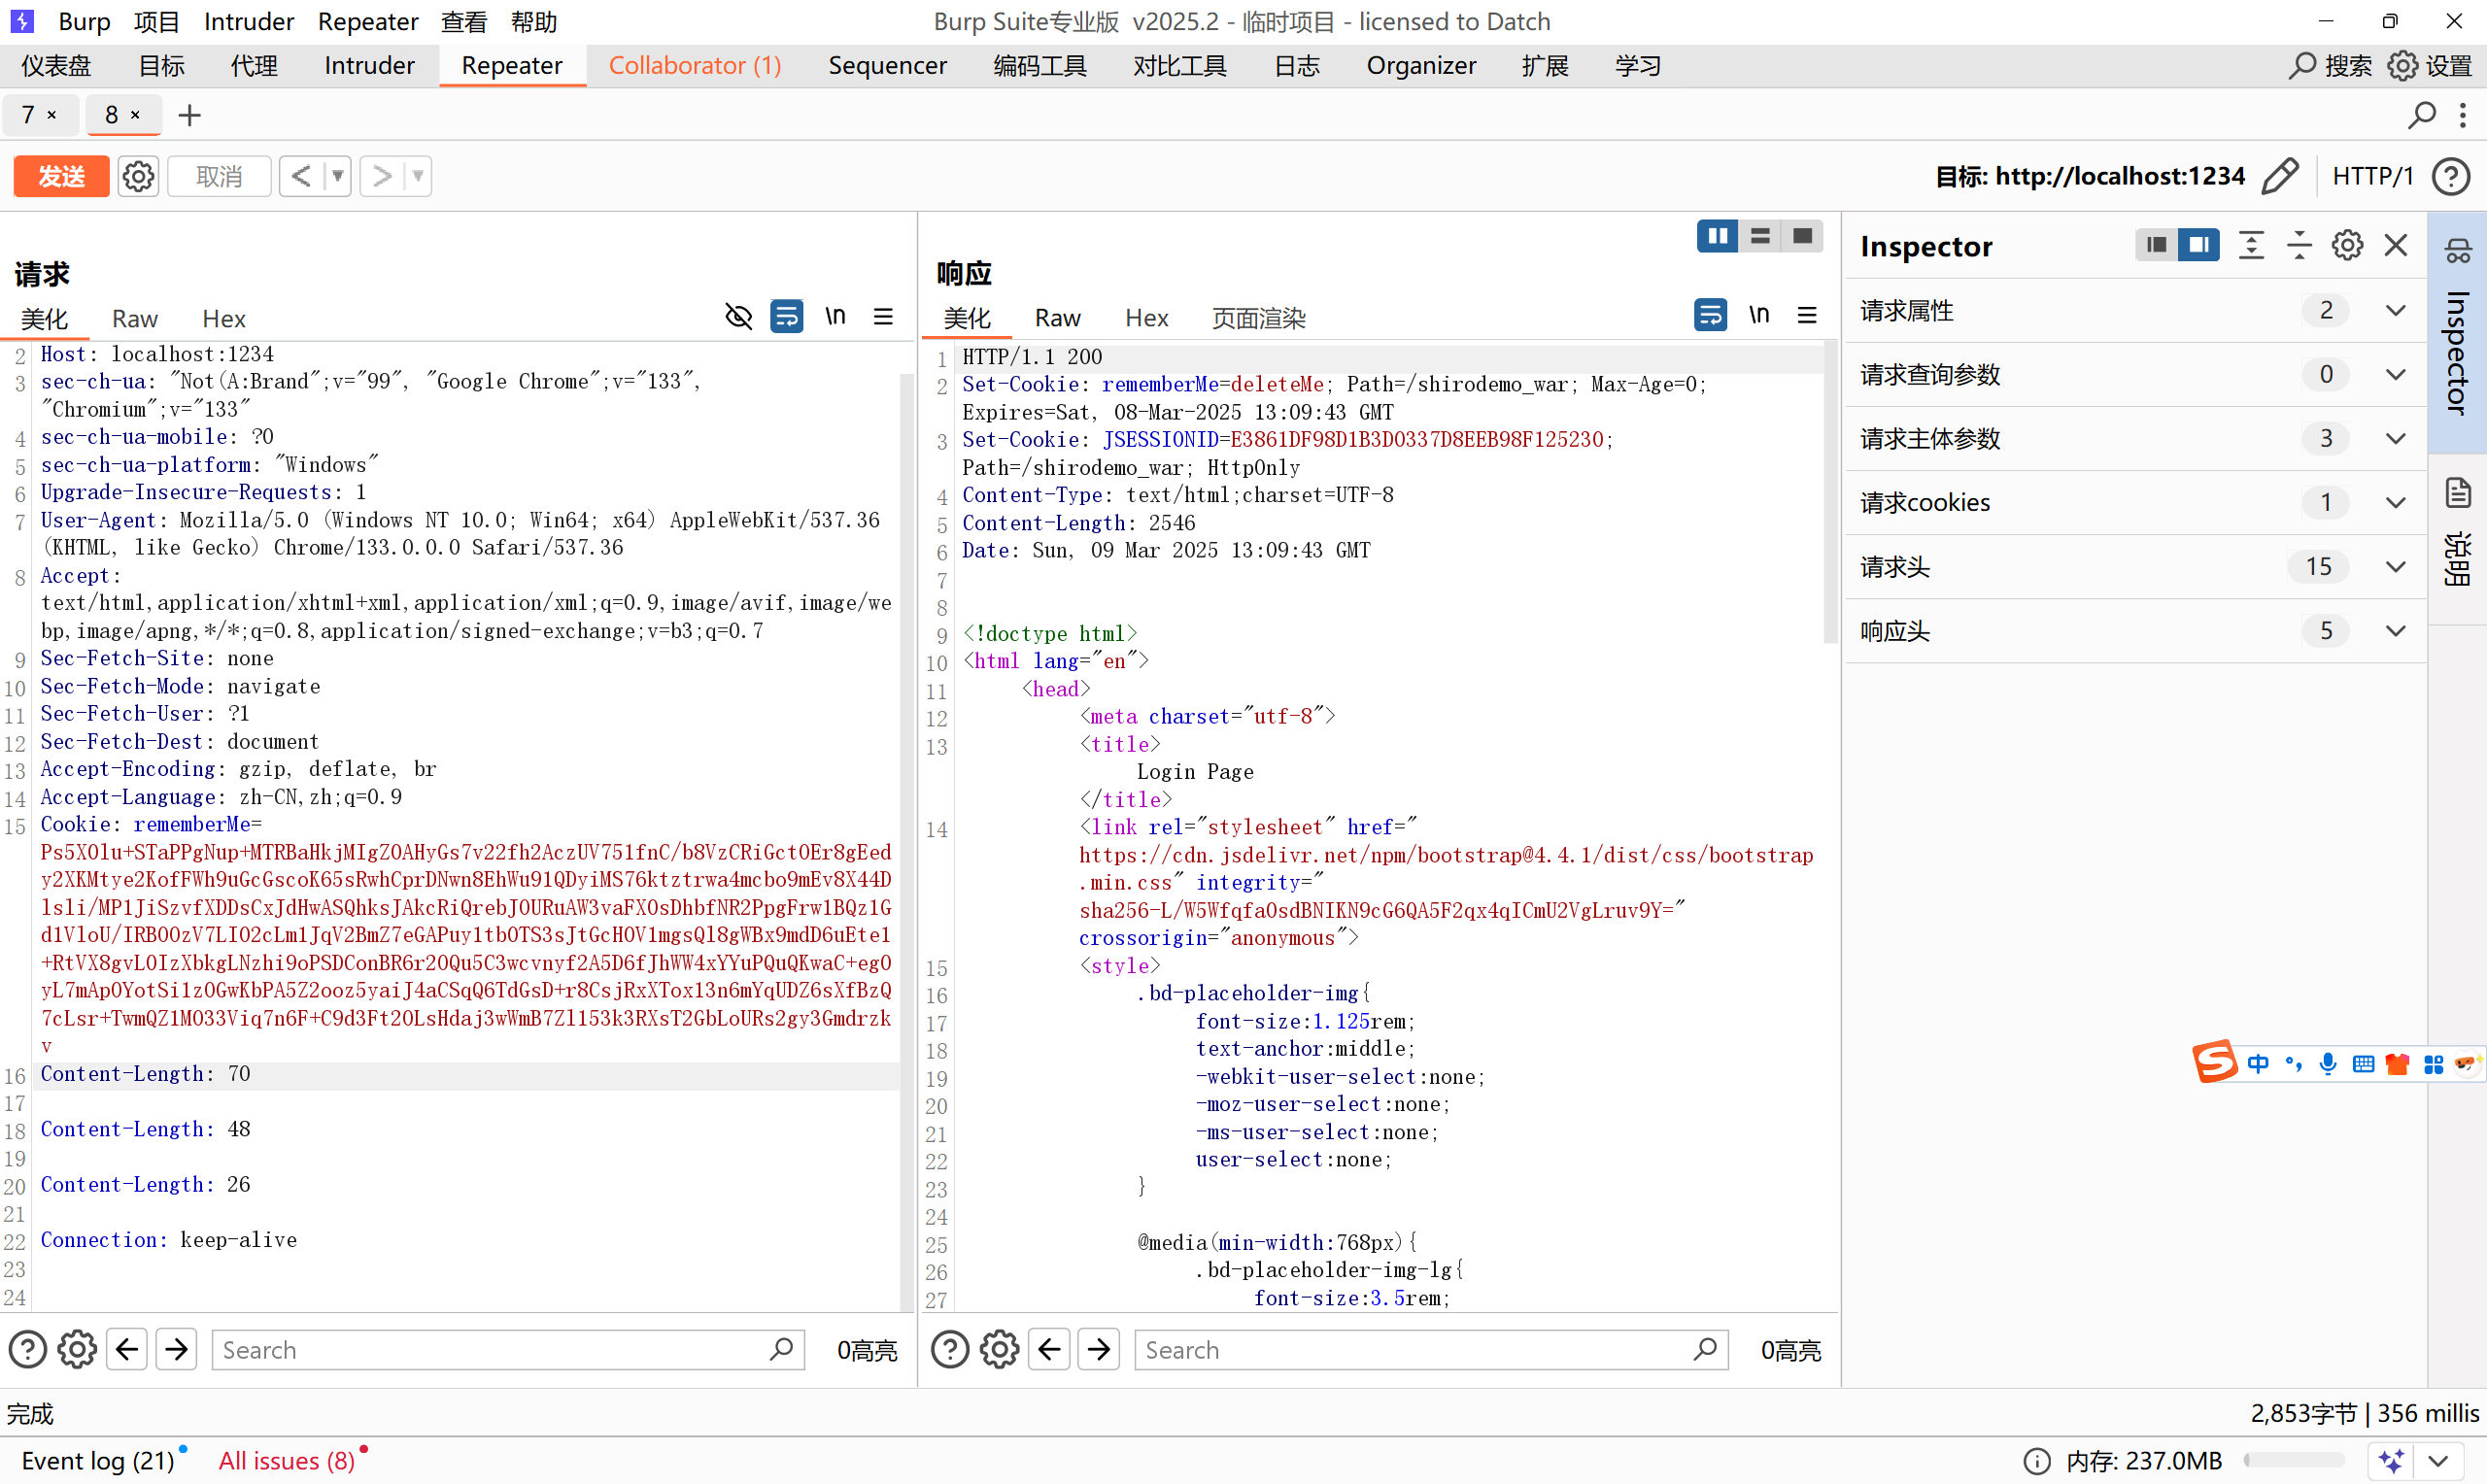This screenshot has width=2487, height=1484.
Task: Select side-by-side layout view
Action: click(x=1718, y=236)
